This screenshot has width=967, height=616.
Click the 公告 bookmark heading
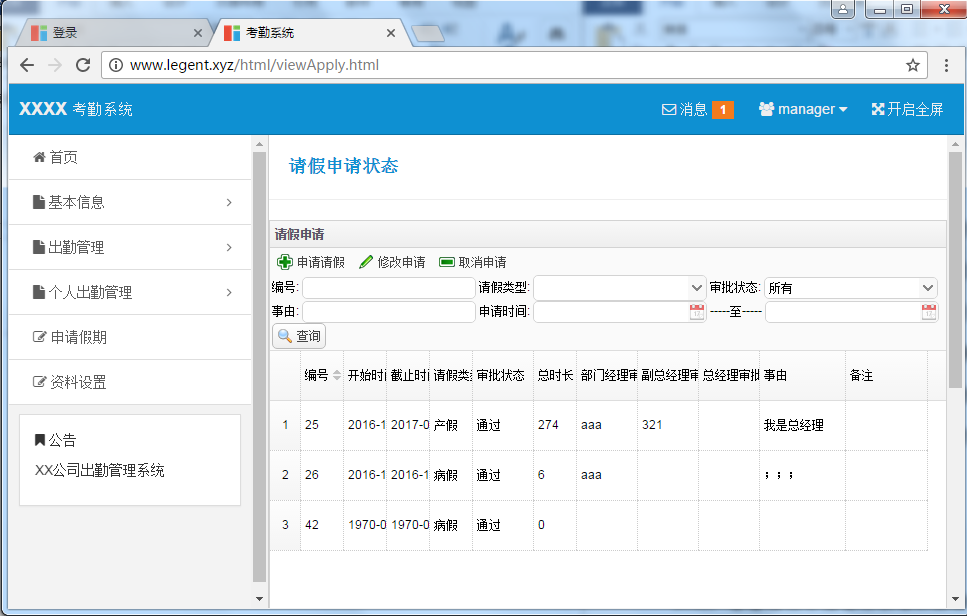click(x=55, y=440)
